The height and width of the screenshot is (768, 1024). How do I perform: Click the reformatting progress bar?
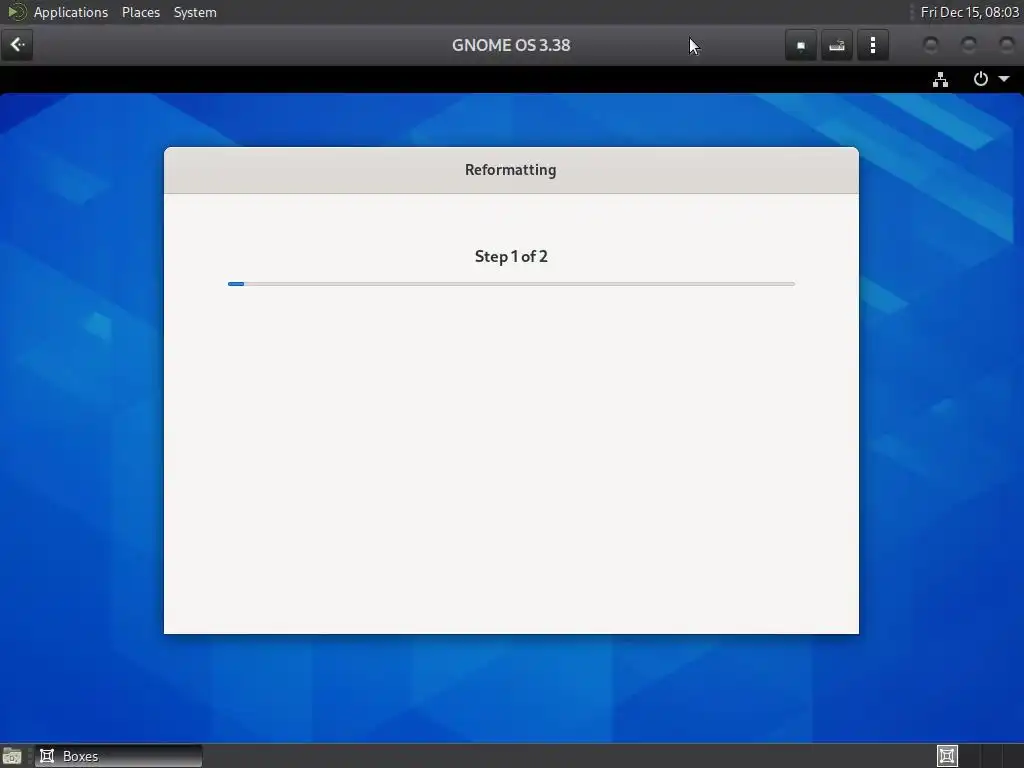(511, 284)
